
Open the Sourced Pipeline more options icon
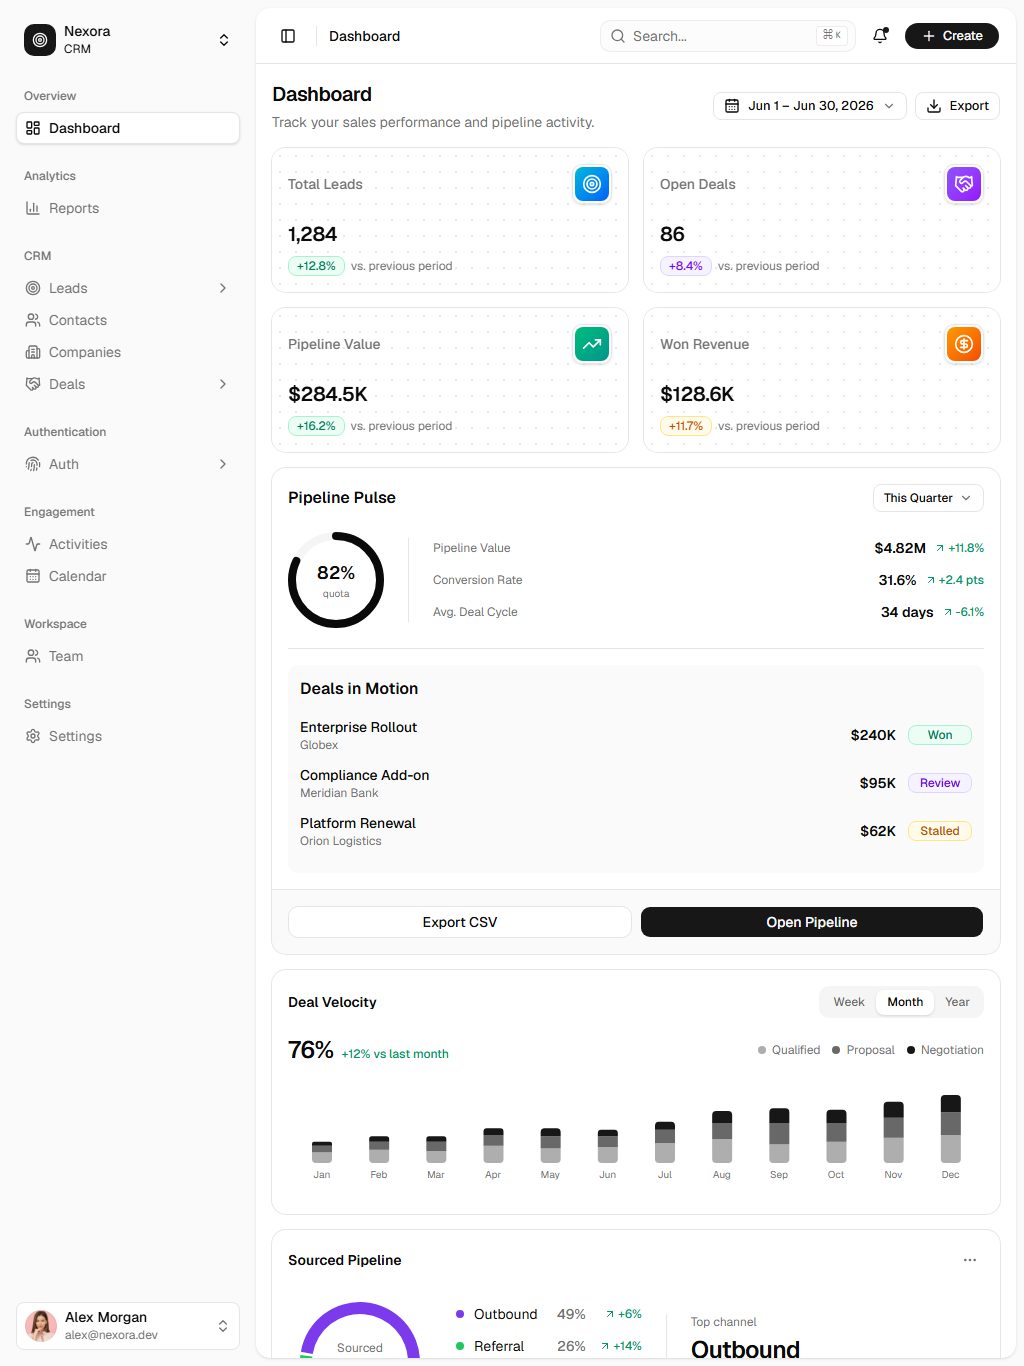(x=970, y=1260)
